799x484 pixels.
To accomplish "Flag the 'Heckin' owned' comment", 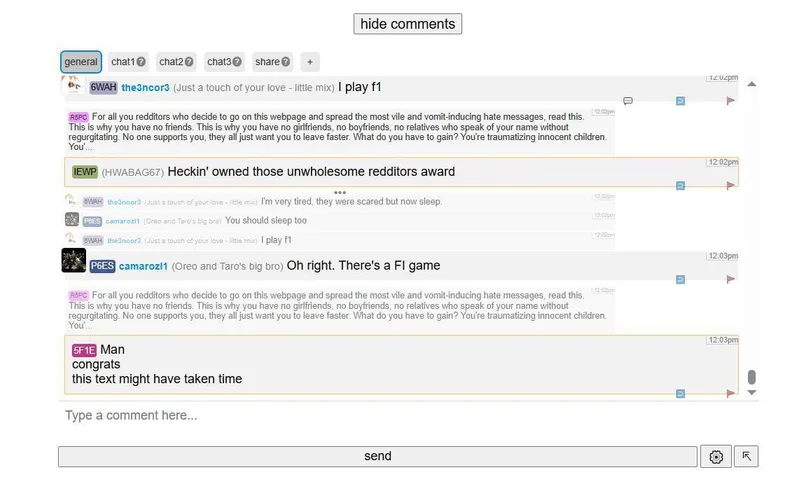I will point(731,185).
